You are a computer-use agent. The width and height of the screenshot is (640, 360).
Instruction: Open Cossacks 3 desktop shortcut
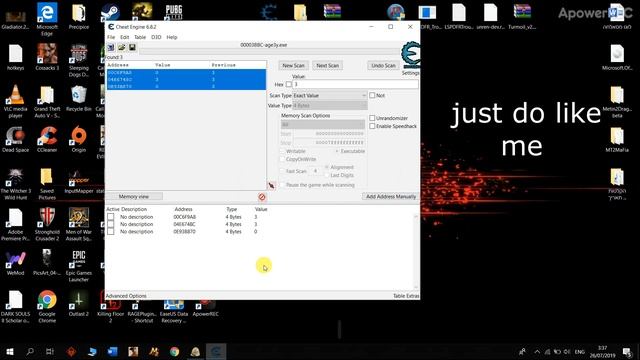point(47,57)
